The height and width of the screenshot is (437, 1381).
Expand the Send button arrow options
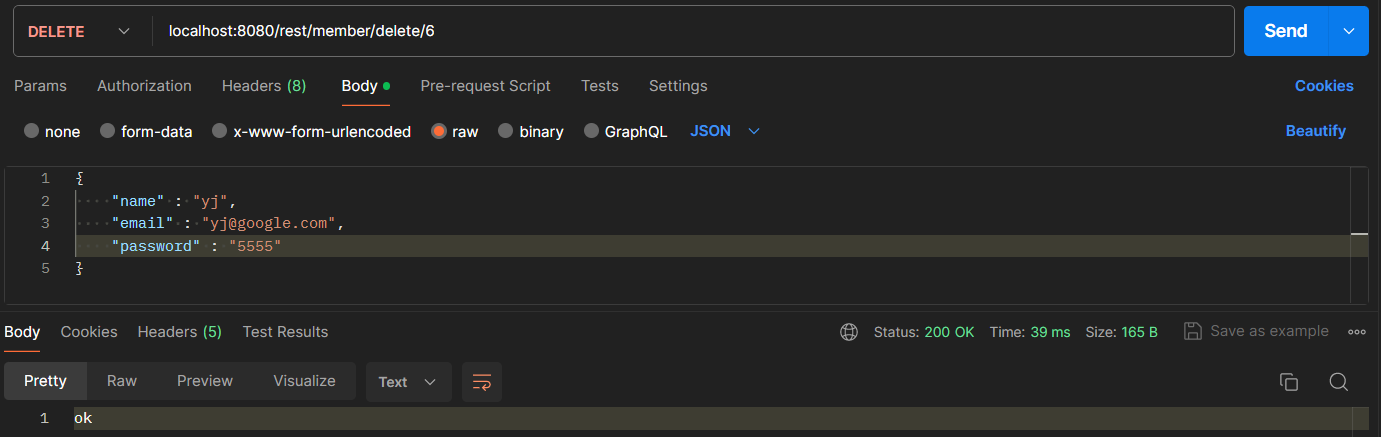pos(1347,31)
